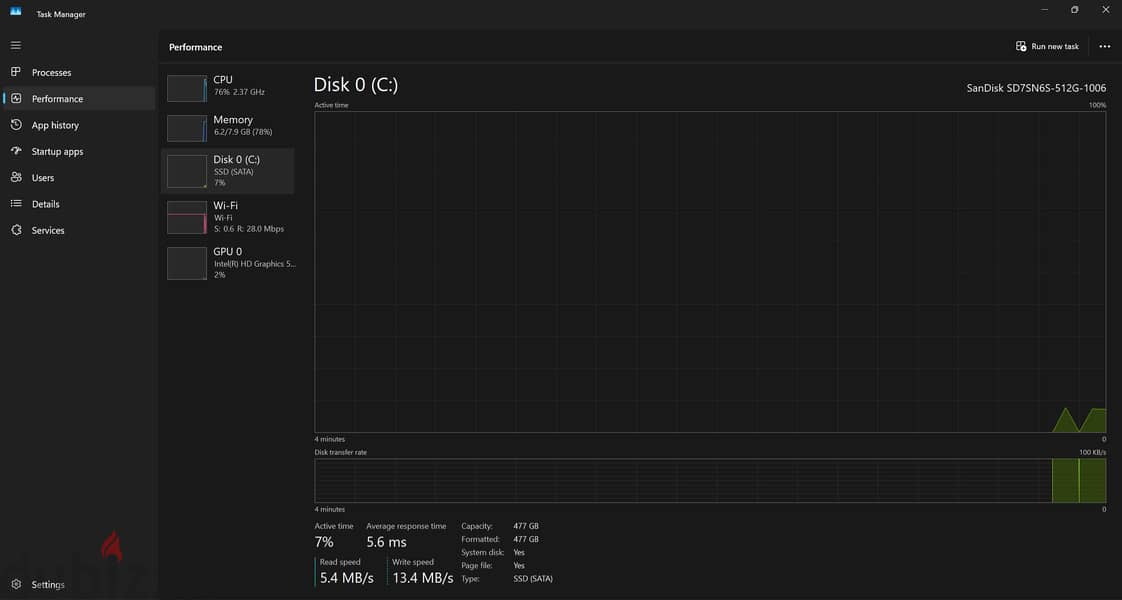1122x600 pixels.
Task: Click the Write speed 13.4 MB/s value
Action: point(423,578)
